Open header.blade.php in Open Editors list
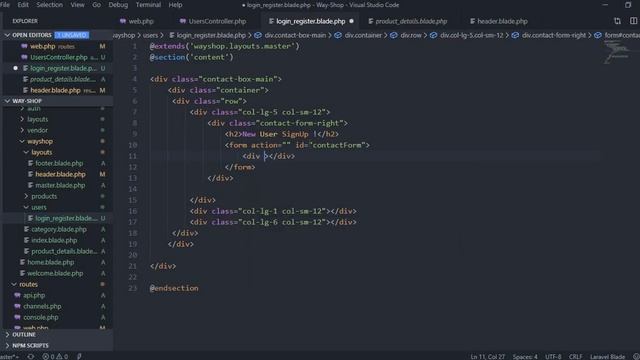 57,90
